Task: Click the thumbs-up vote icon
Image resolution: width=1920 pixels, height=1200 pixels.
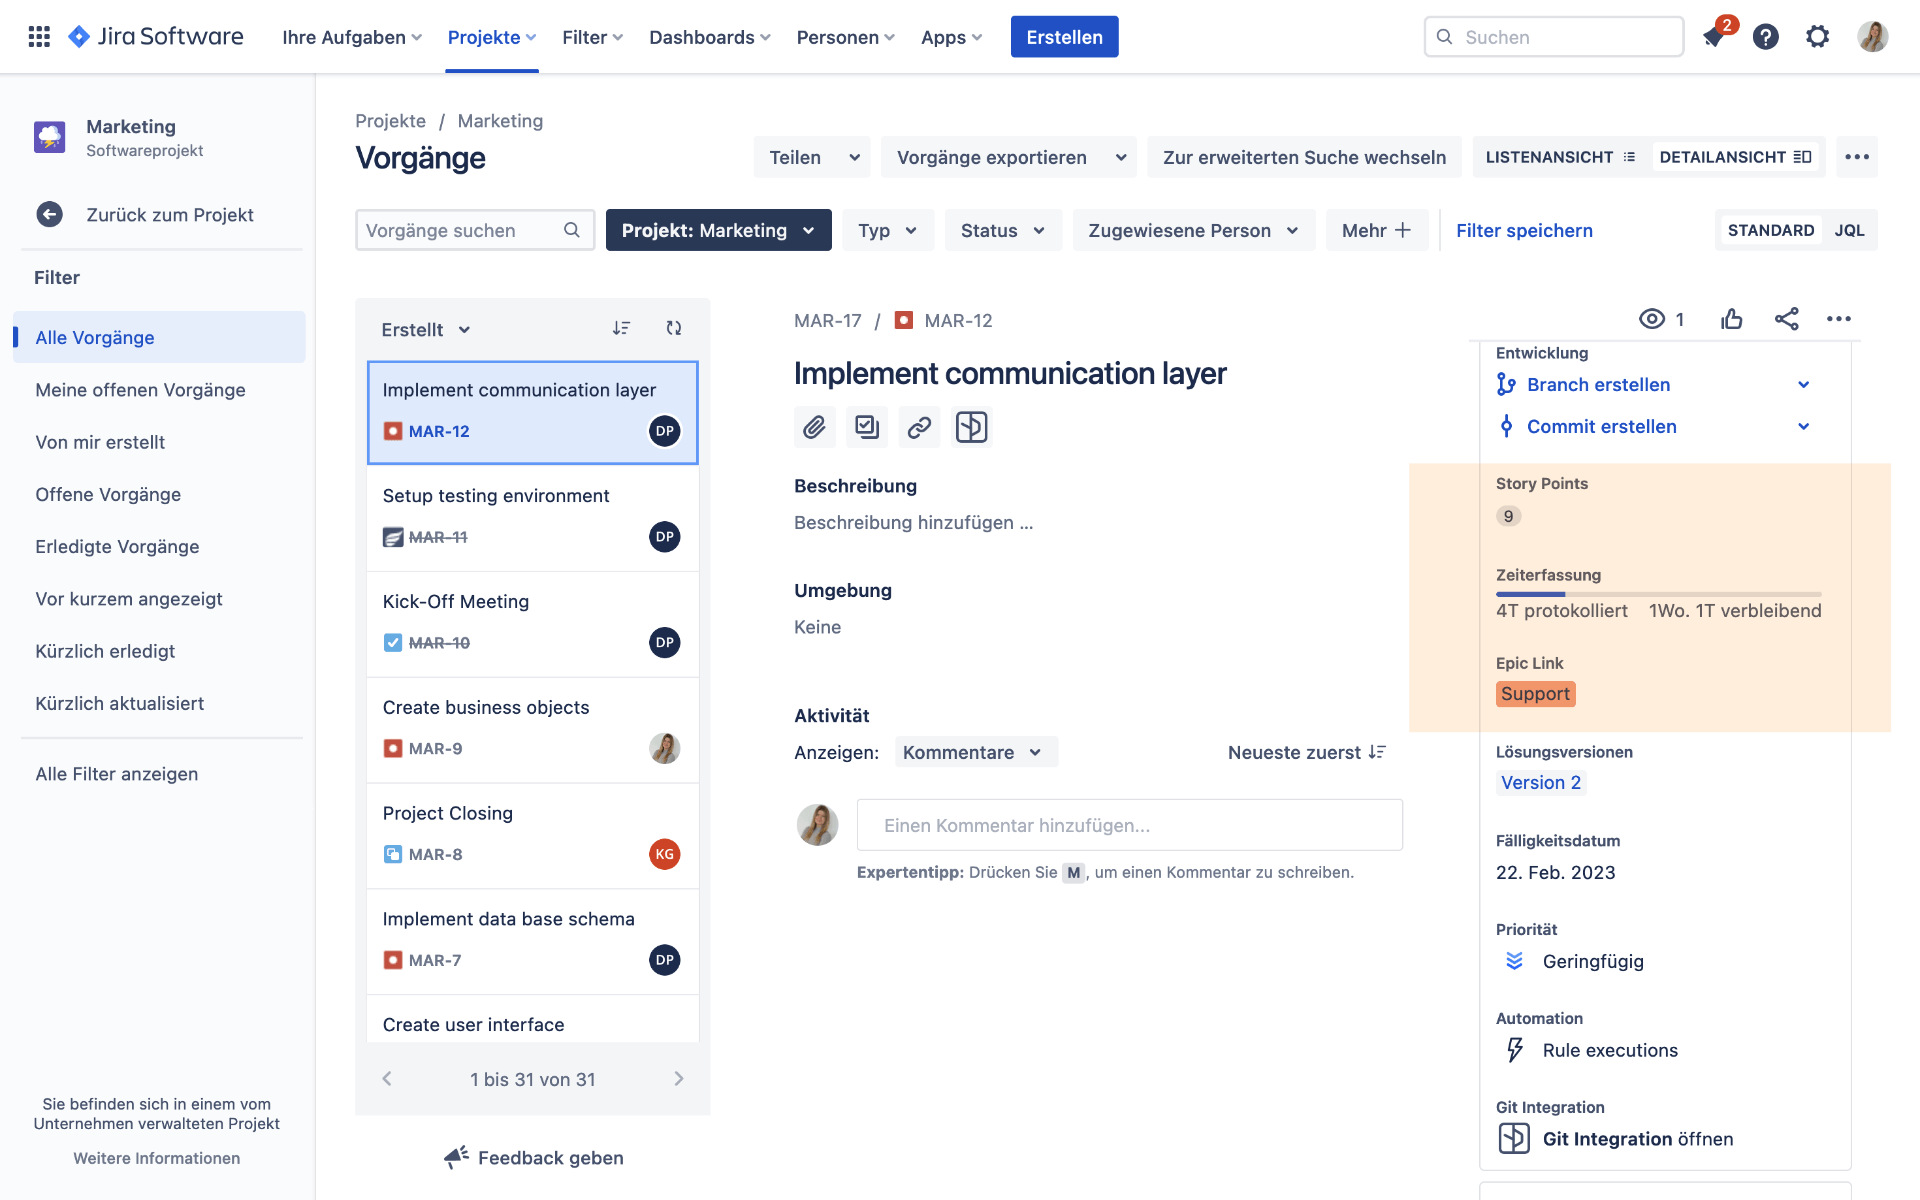Action: click(x=1732, y=319)
